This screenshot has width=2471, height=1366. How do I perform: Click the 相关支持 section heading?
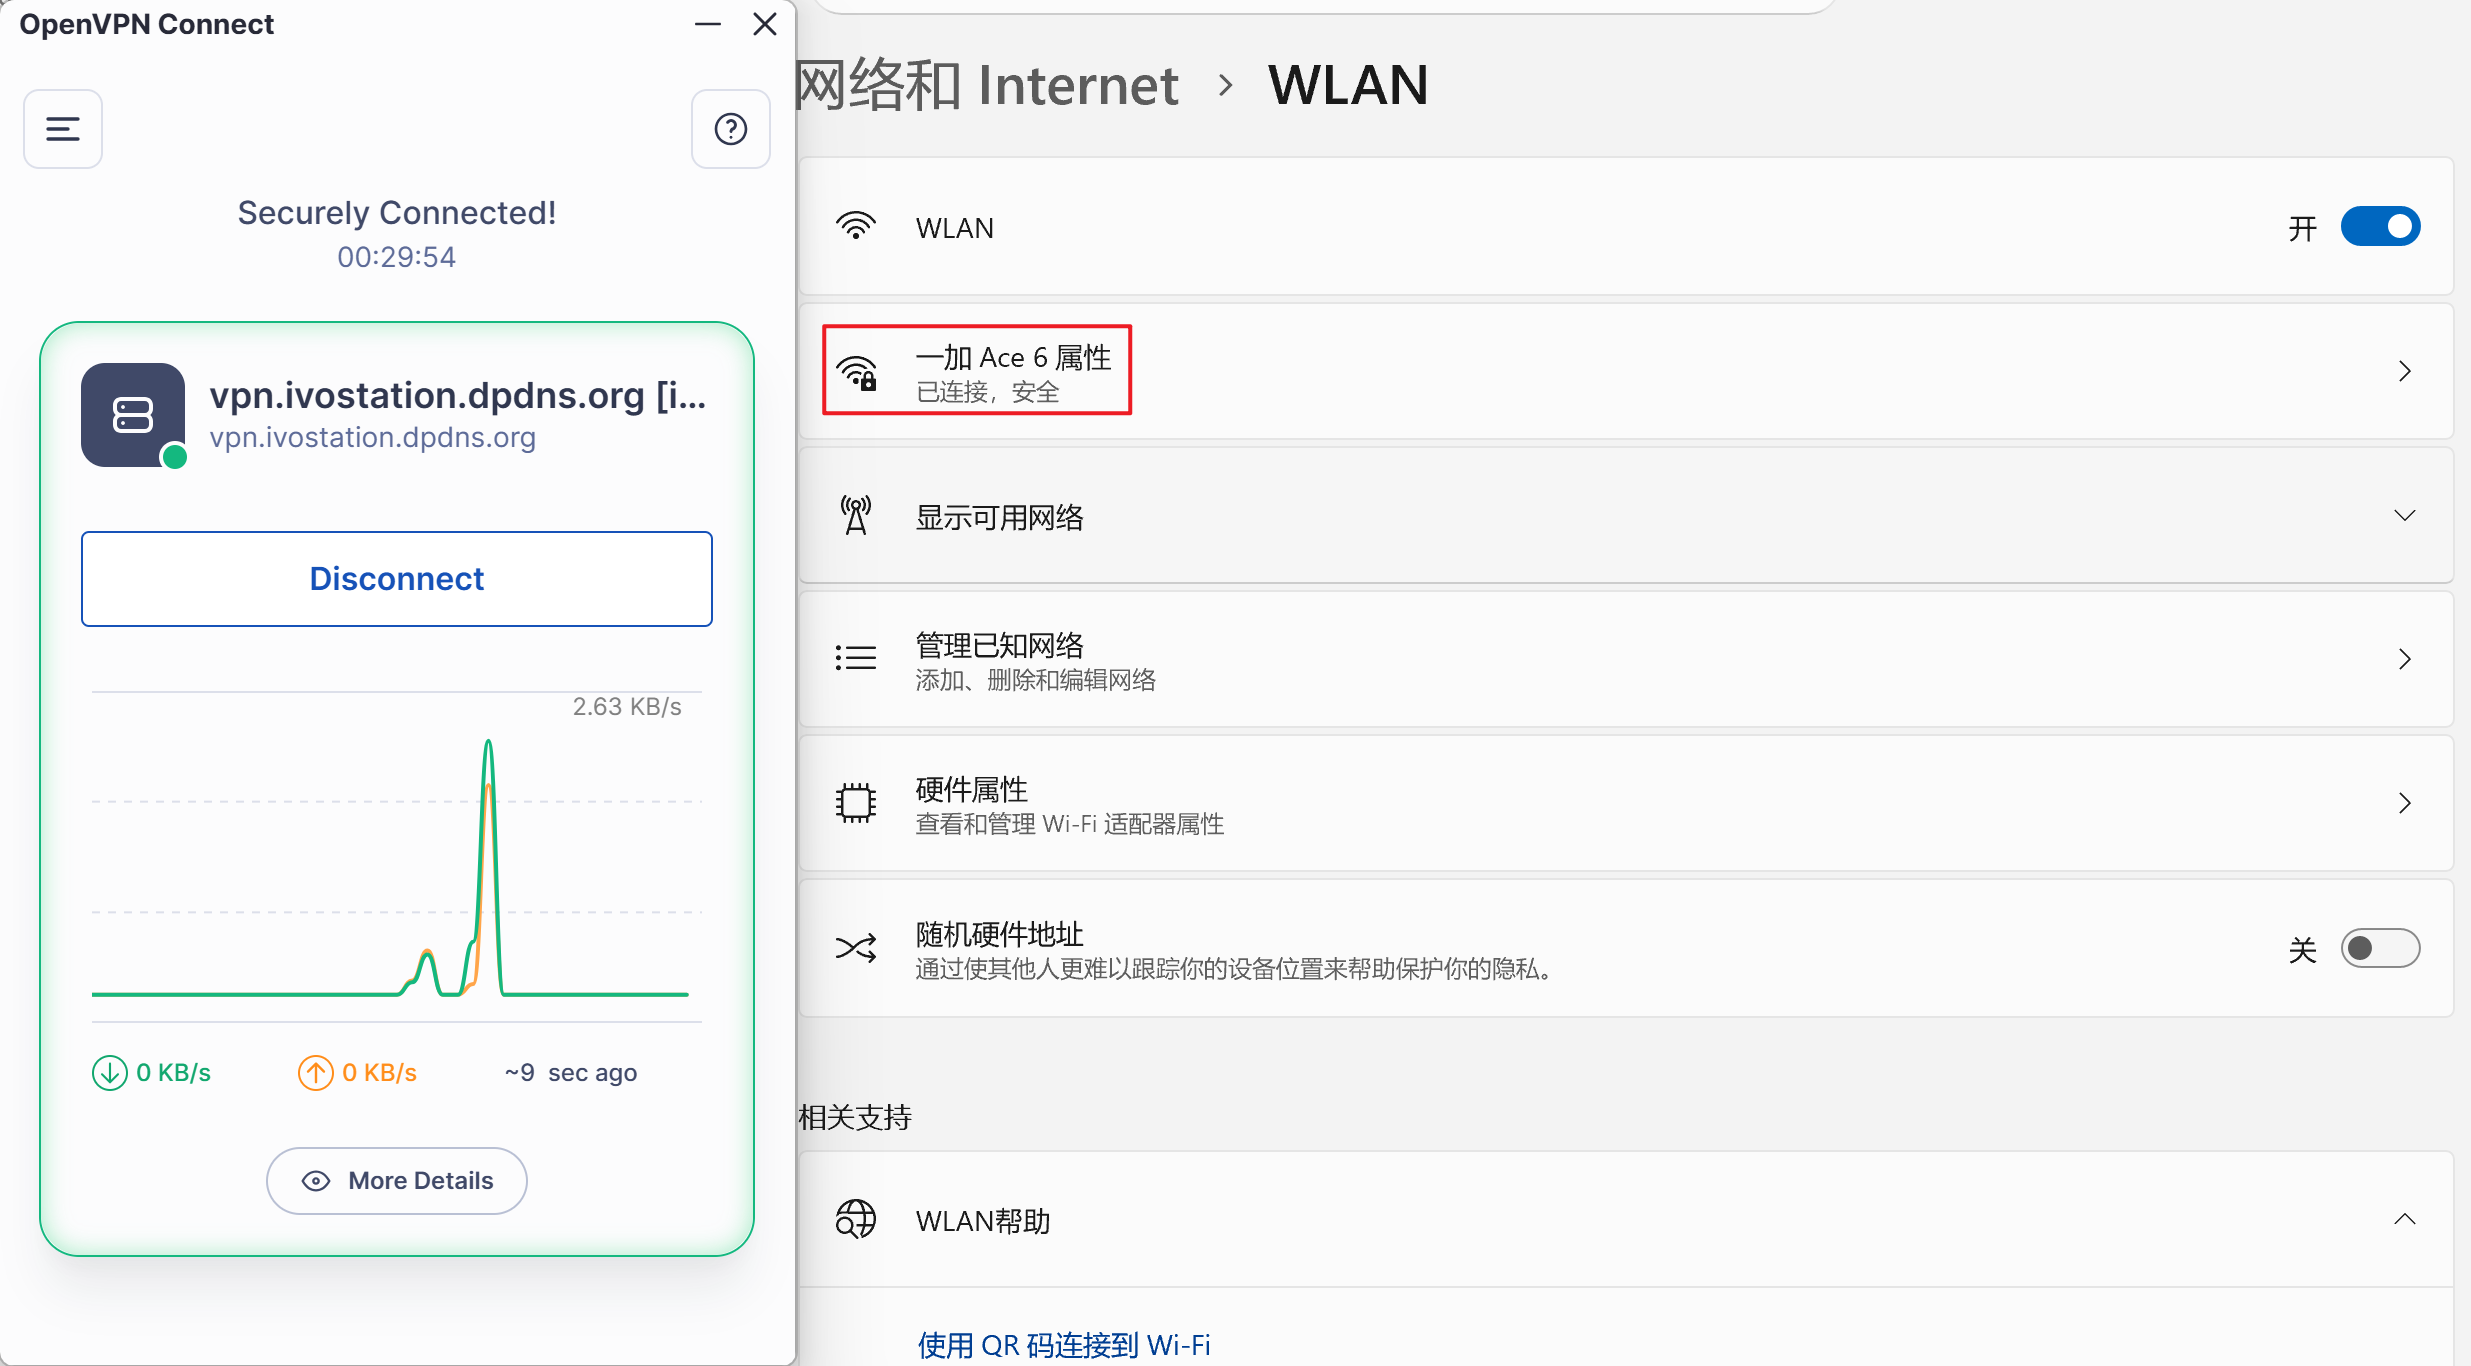click(x=855, y=1117)
